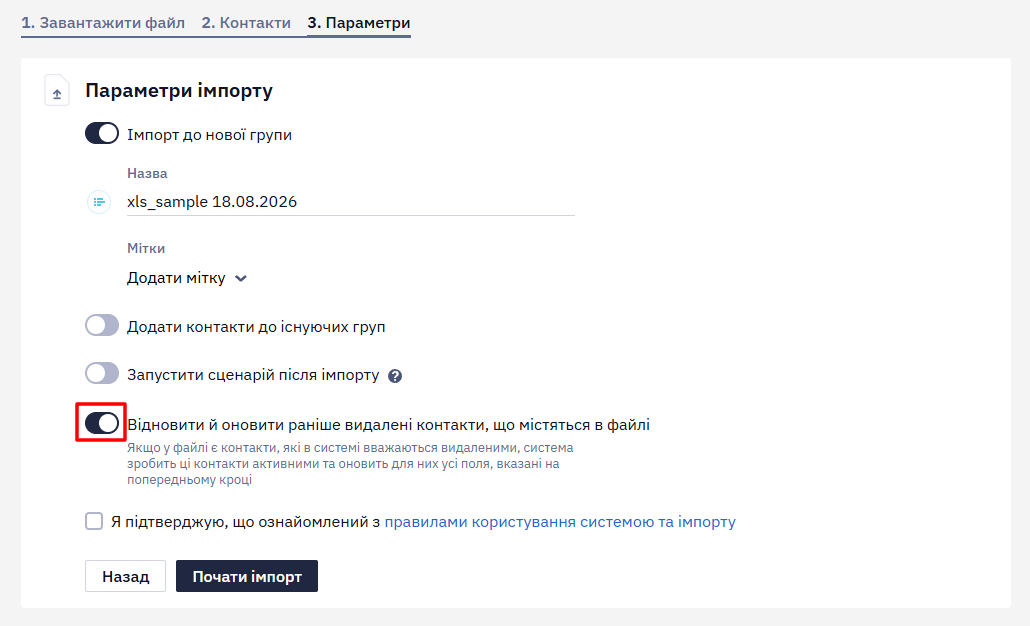Screen dimensions: 1030x626
Task: Disable the restore deleted contacts switch
Action: click(102, 423)
